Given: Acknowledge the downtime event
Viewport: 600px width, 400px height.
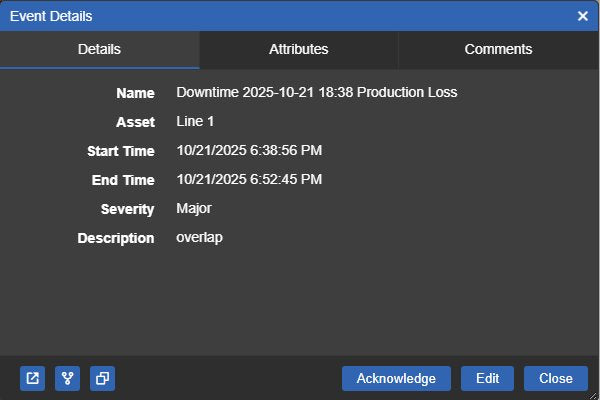Looking at the screenshot, I should tap(396, 379).
